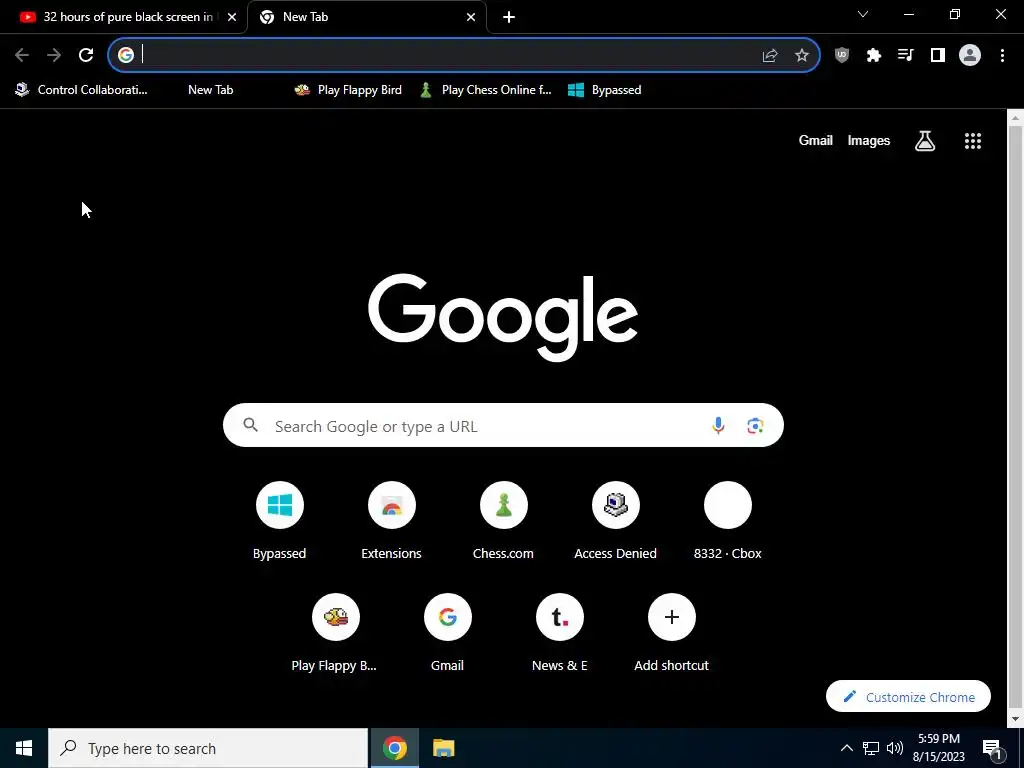This screenshot has height=768, width=1024.
Task: Open the Google apps grid
Action: [973, 141]
